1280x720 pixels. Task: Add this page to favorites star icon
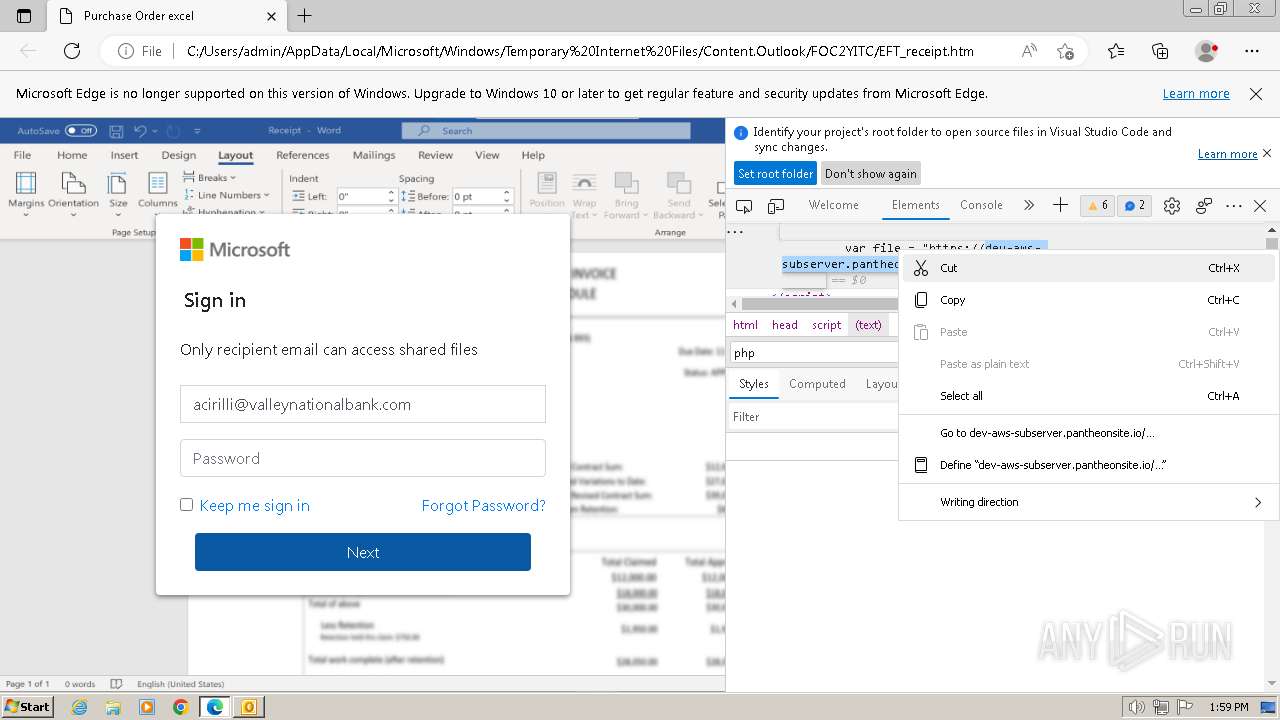point(1065,51)
